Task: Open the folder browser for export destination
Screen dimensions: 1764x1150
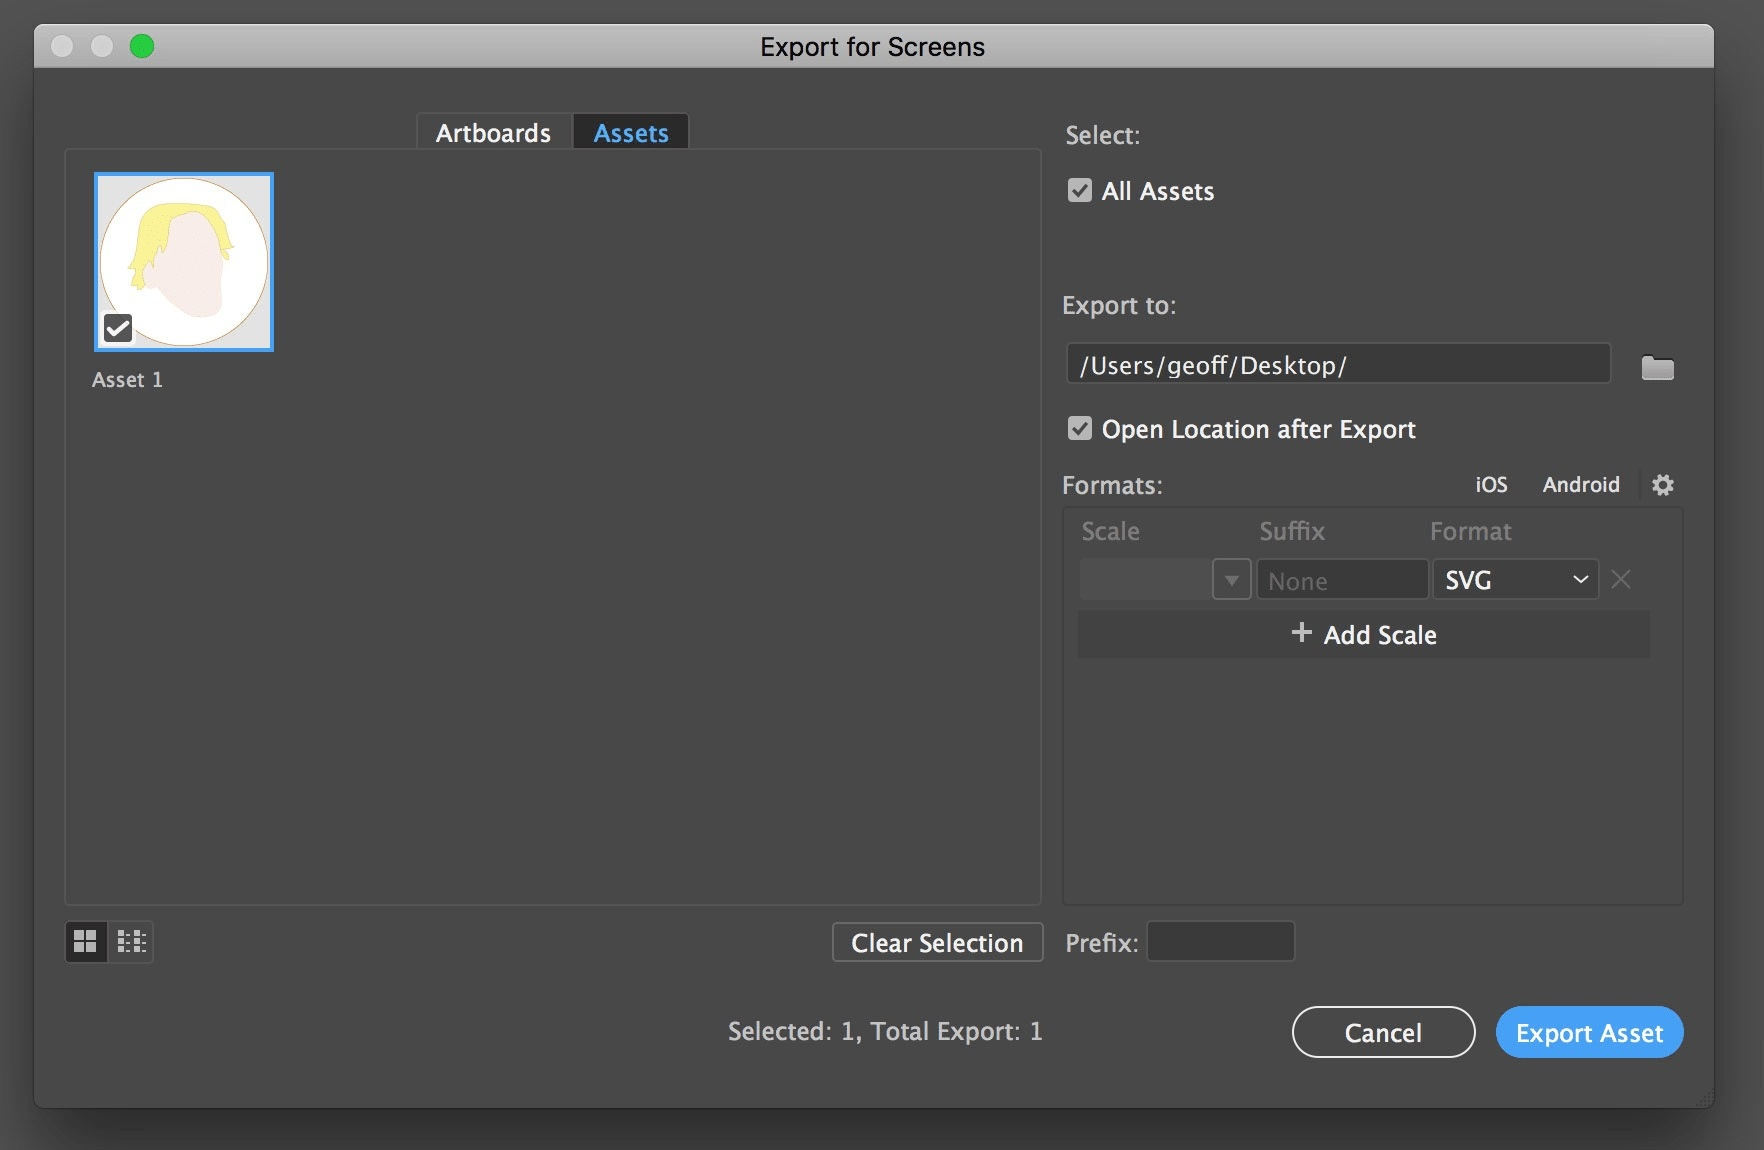Action: pyautogui.click(x=1656, y=366)
